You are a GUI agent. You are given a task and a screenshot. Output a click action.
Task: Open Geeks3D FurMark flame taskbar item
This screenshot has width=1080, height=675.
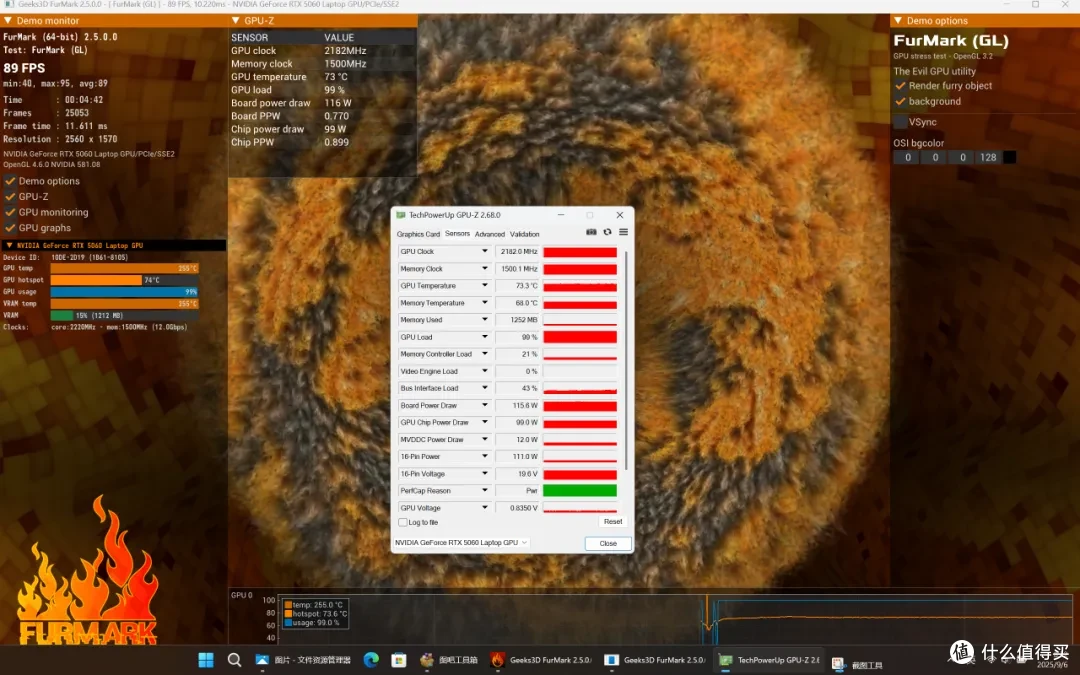541,660
